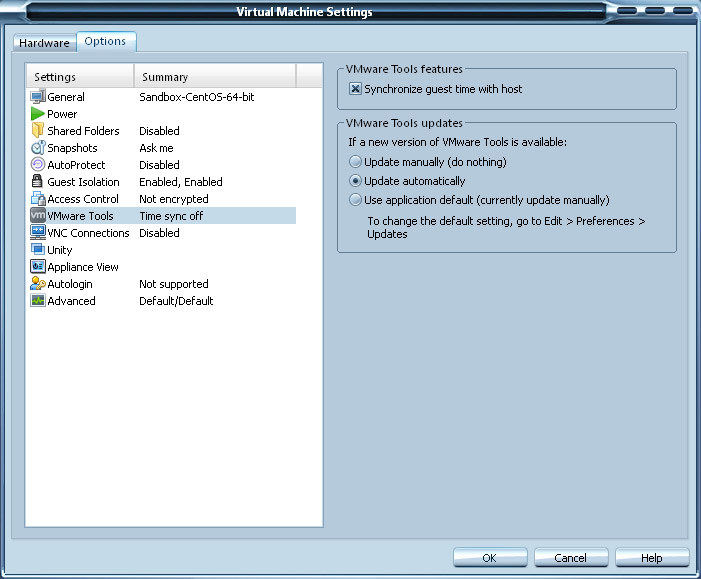Click the Advanced graph icon
This screenshot has height=579, width=701.
click(x=38, y=300)
